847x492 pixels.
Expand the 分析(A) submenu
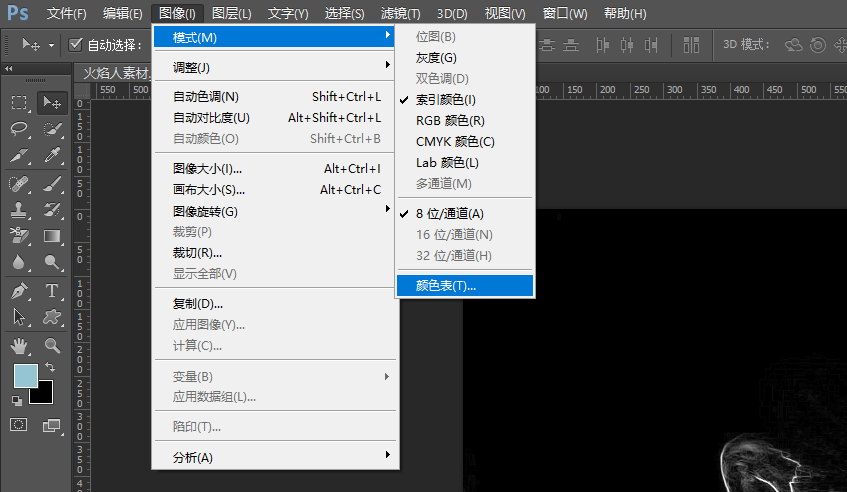275,457
